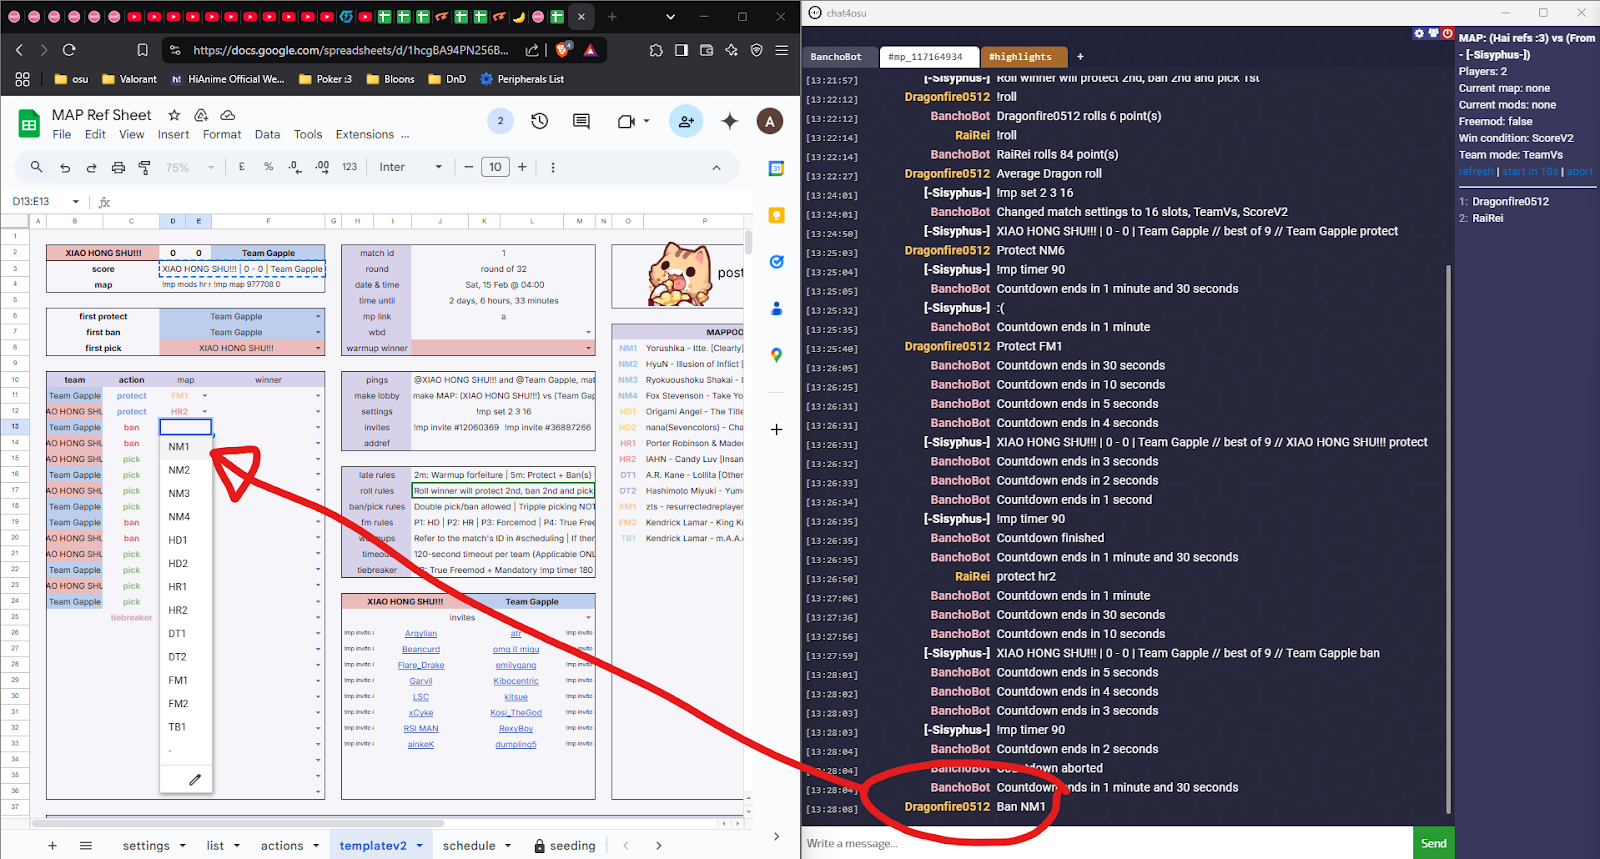Open the Extensions menu
Screen dimensions: 1600x859
pyautogui.click(x=364, y=134)
